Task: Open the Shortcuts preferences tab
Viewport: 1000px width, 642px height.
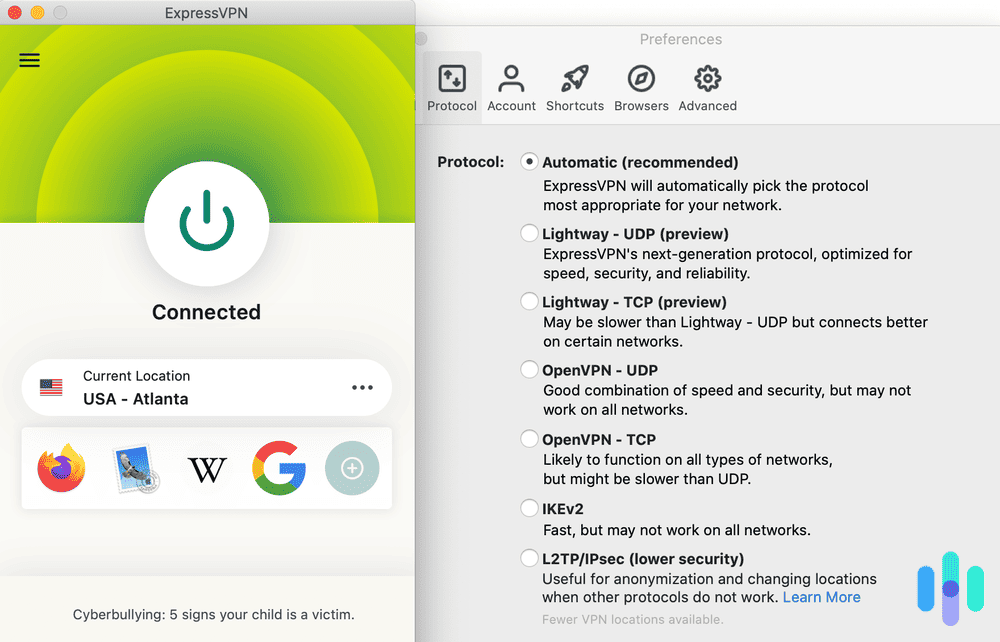Action: [575, 87]
